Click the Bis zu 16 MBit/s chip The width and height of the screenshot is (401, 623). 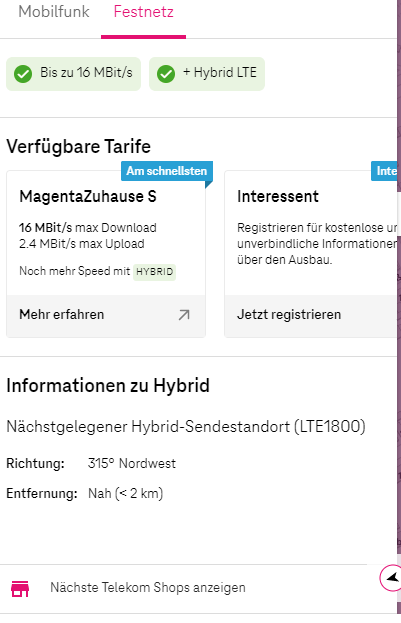click(74, 74)
